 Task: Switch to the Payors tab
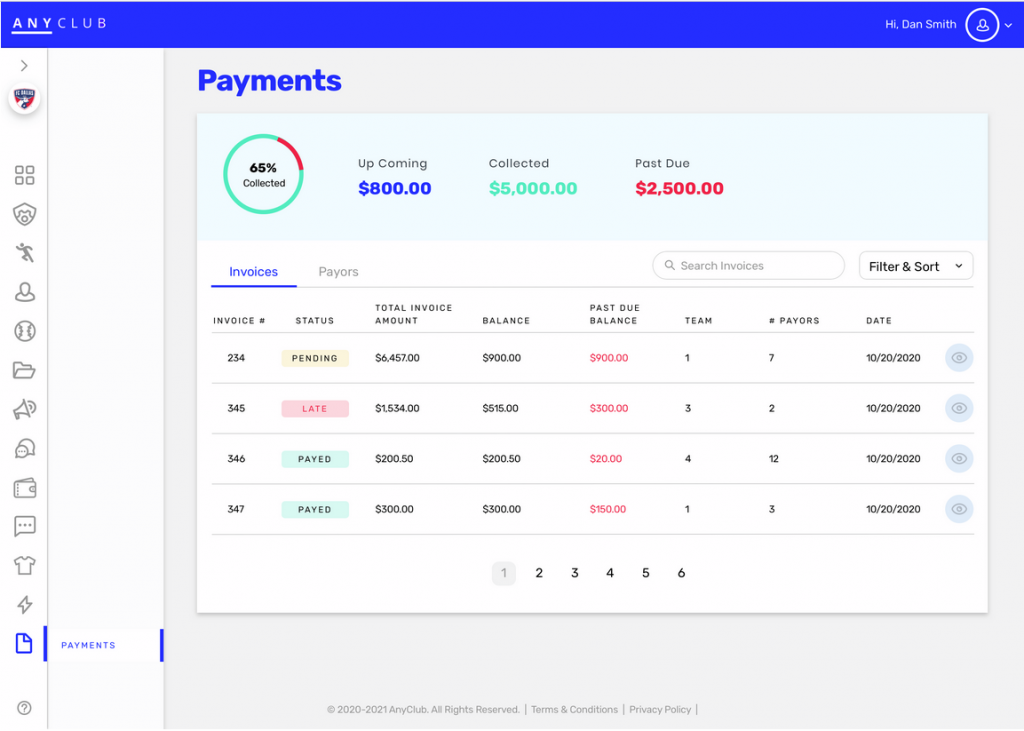(338, 272)
